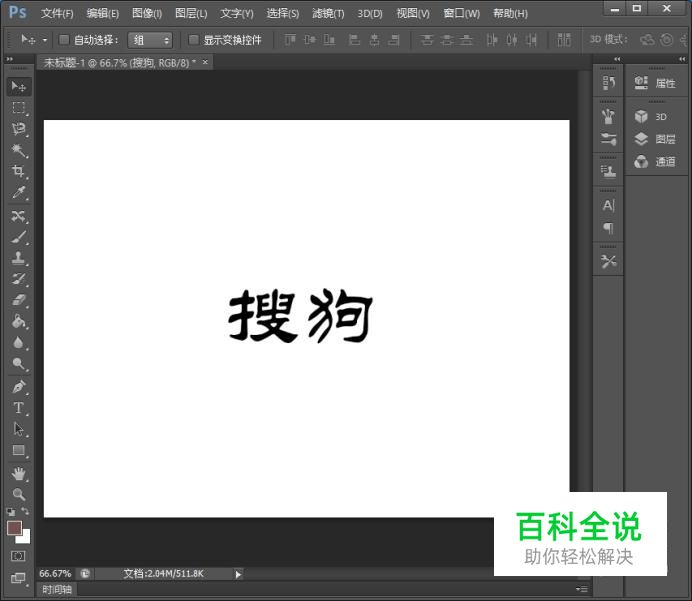Open the 窗口(W) menu

coord(462,14)
